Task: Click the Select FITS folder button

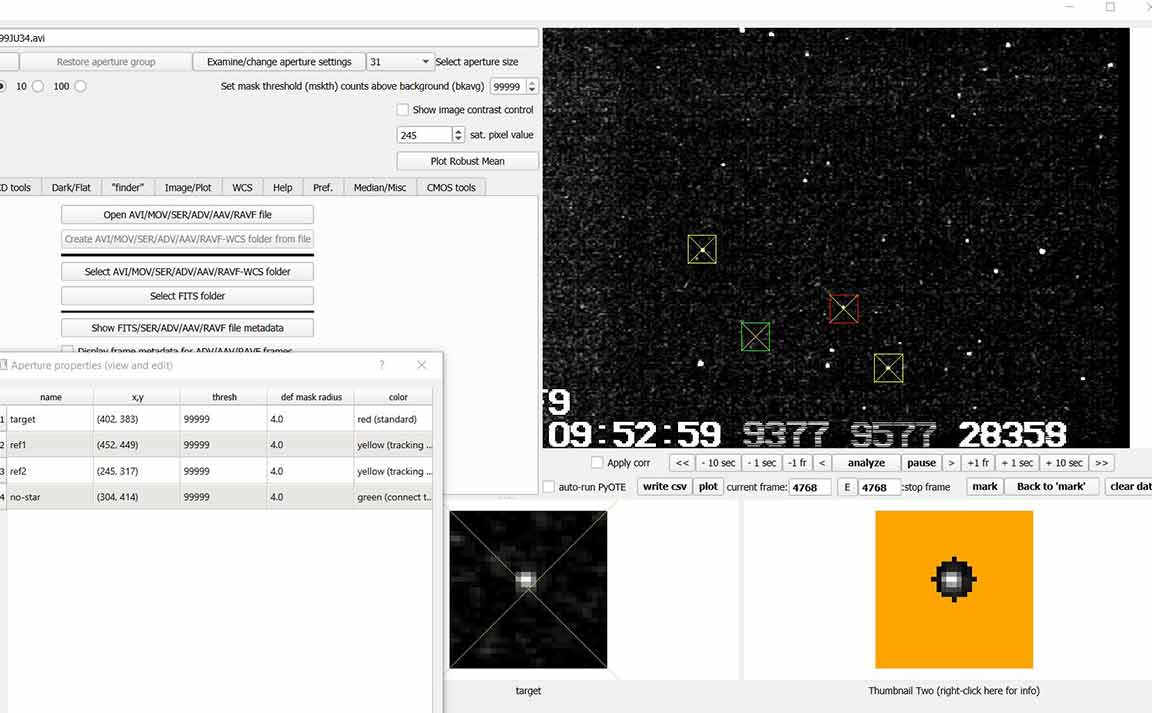Action: pyautogui.click(x=187, y=295)
